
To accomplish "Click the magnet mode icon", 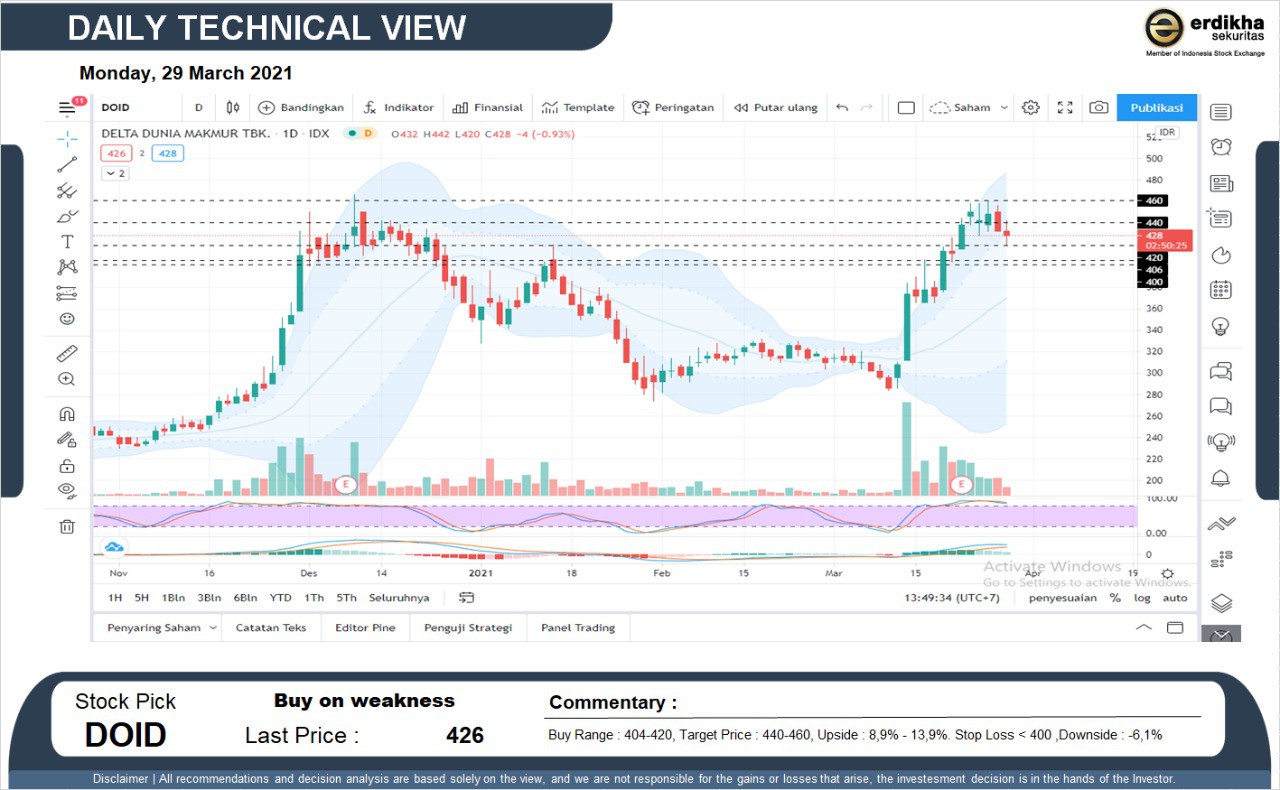I will [x=67, y=414].
